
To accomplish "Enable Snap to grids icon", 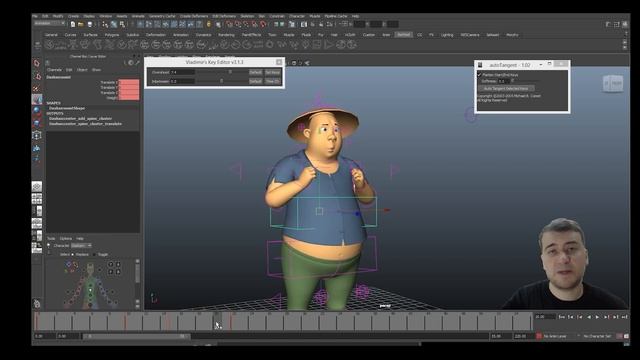I will tap(230, 24).
